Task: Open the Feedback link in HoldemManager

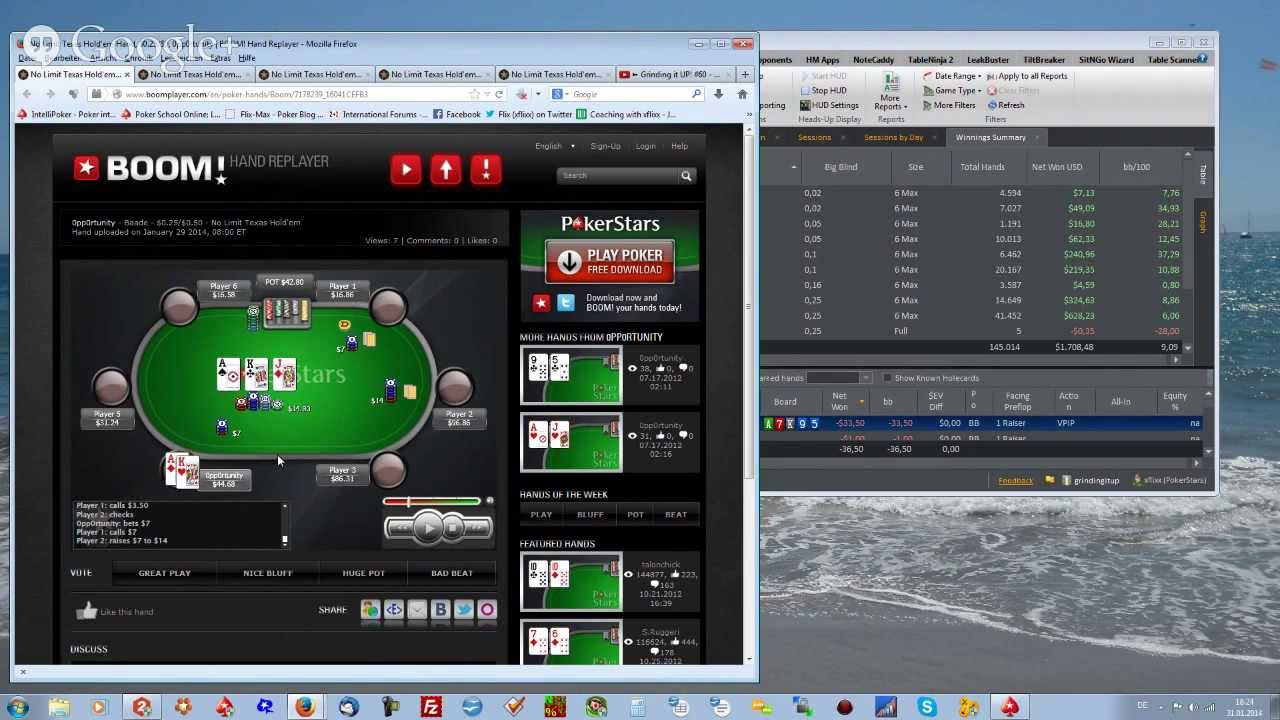Action: pyautogui.click(x=1015, y=481)
